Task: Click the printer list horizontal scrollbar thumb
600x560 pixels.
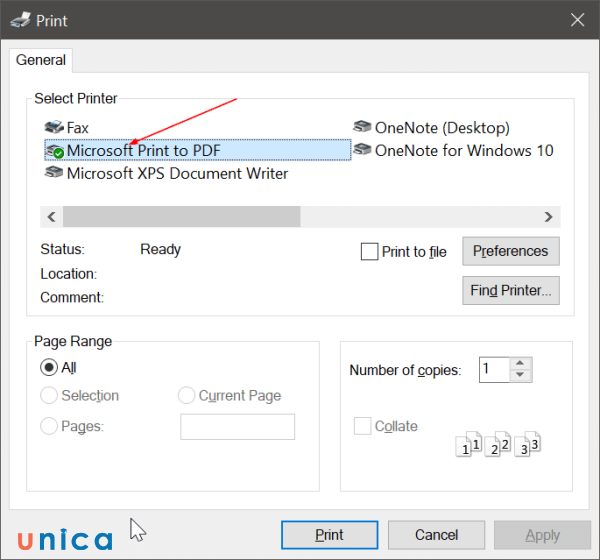Action: [181, 216]
